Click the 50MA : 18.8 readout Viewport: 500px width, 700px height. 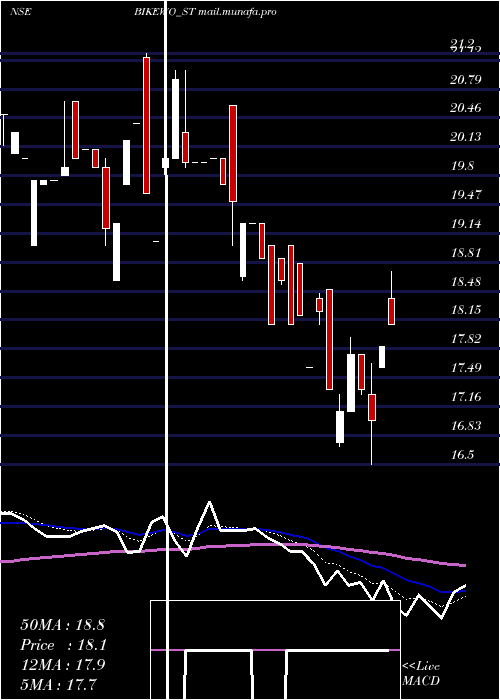pos(62,625)
